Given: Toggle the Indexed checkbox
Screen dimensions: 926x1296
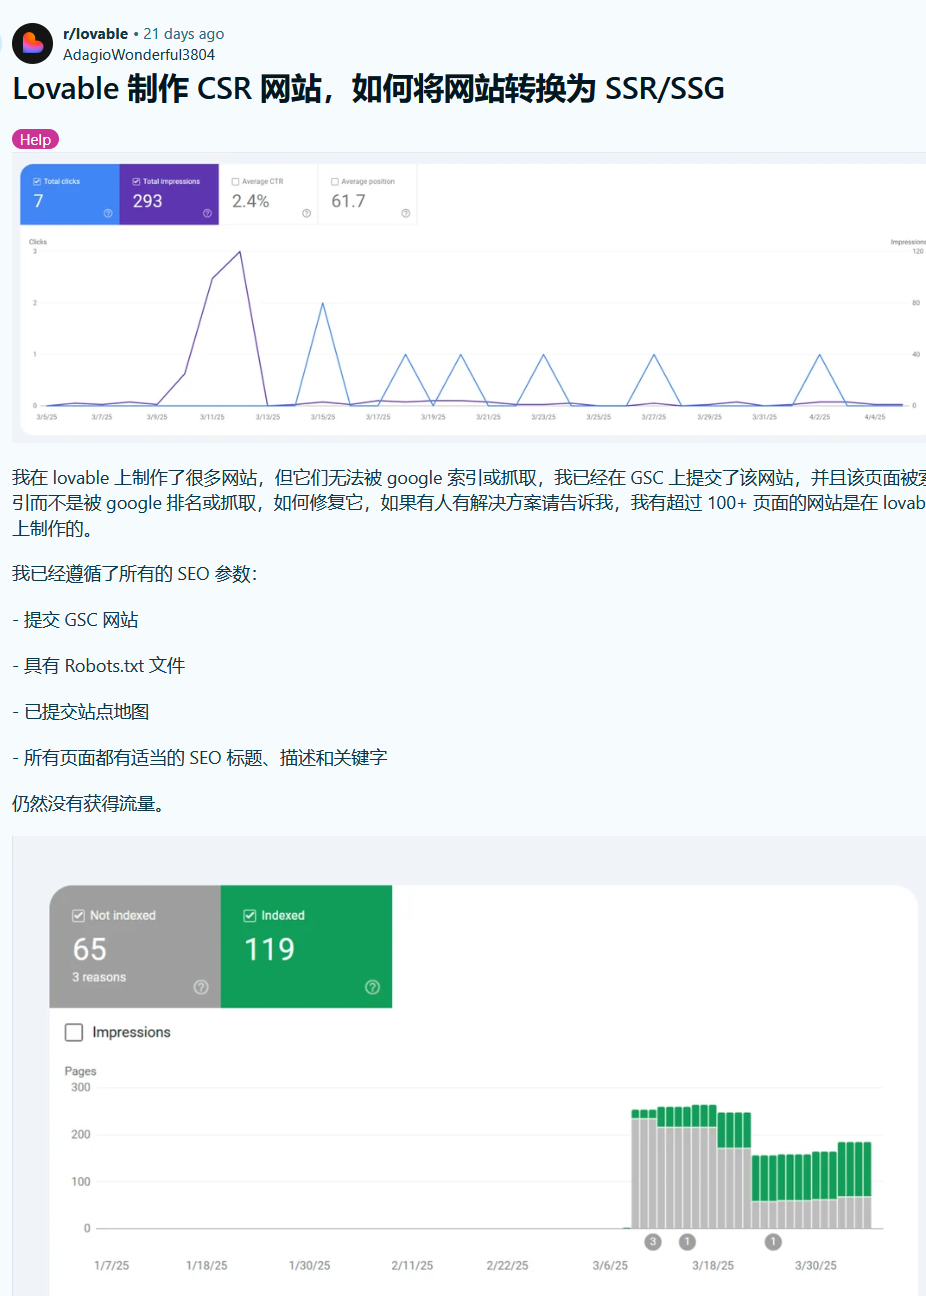Looking at the screenshot, I should (x=250, y=915).
